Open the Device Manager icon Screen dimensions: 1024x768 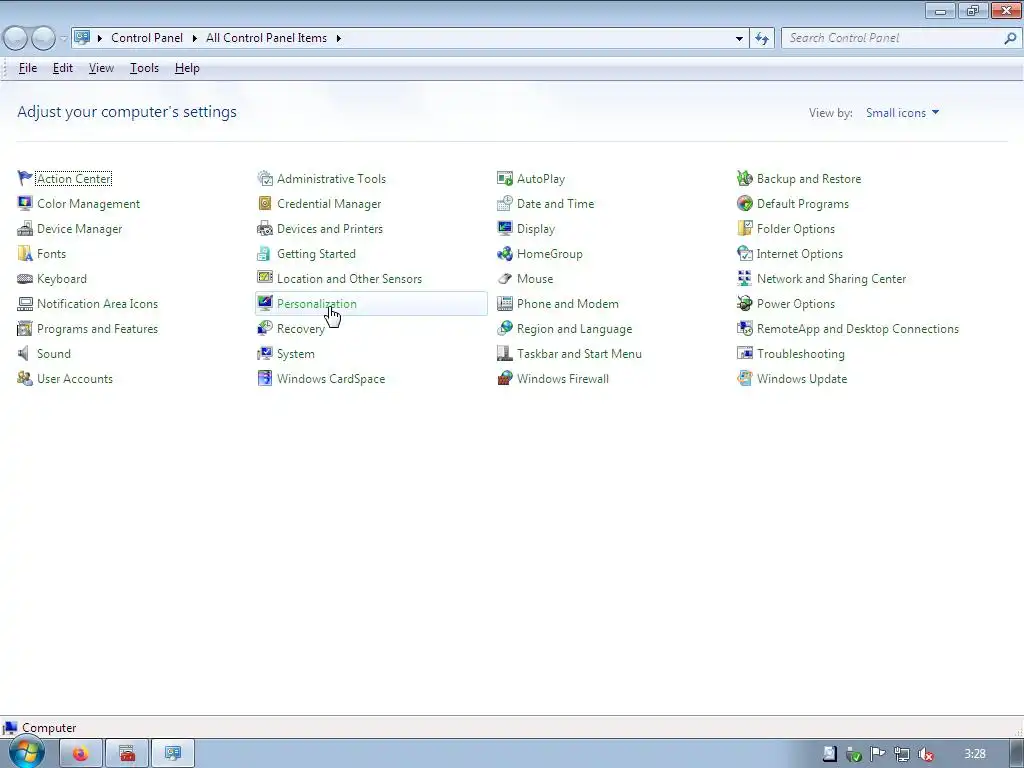(25, 229)
